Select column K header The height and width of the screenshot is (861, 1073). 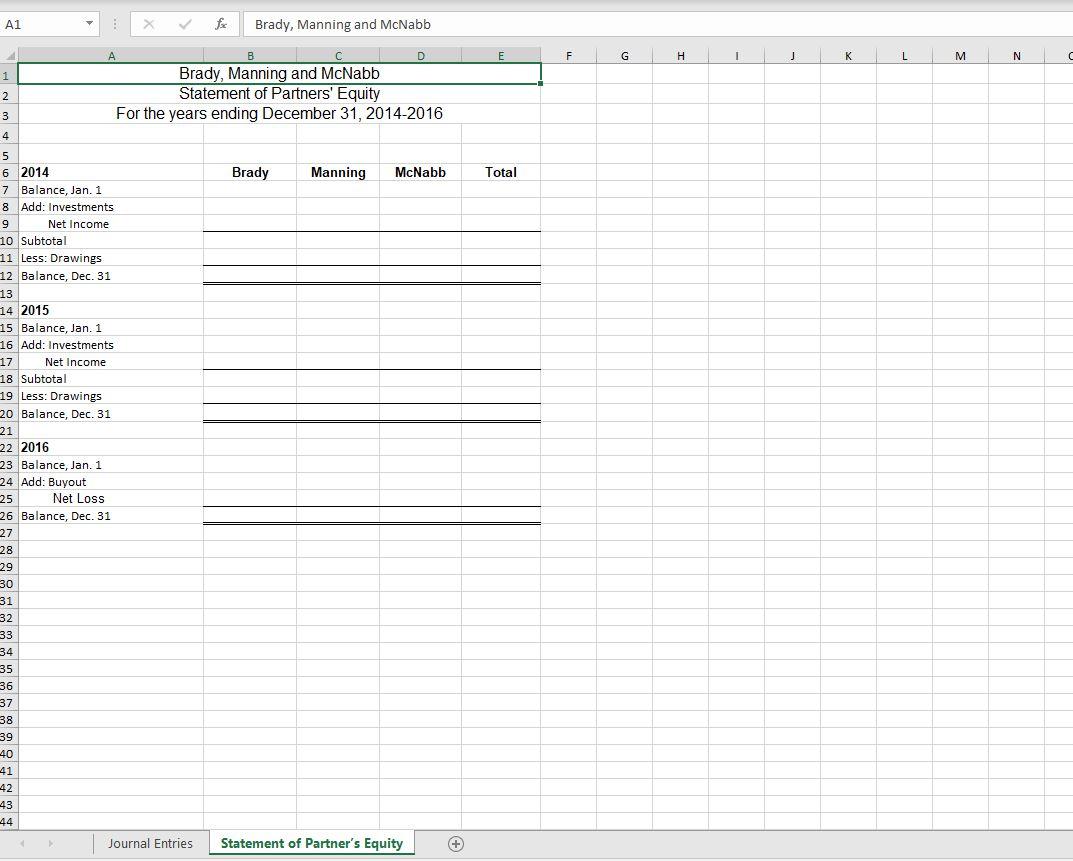[x=849, y=56]
